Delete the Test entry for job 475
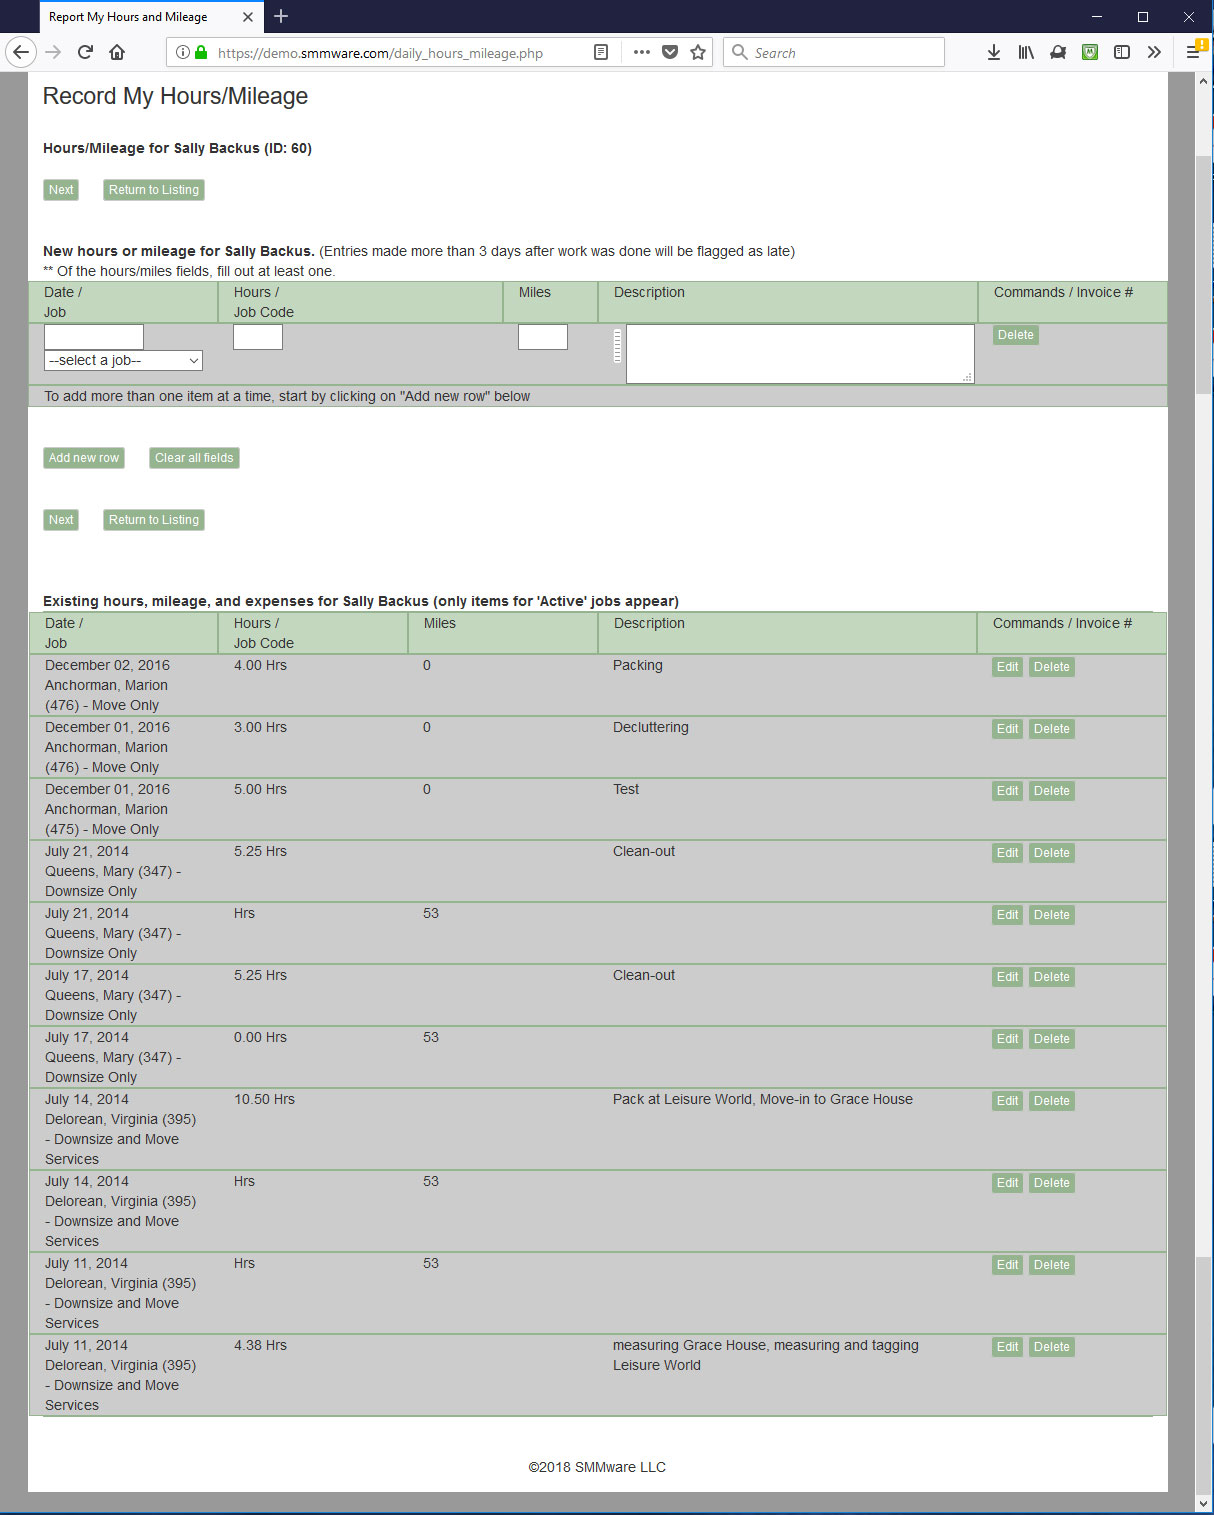This screenshot has height=1515, width=1214. click(1051, 791)
